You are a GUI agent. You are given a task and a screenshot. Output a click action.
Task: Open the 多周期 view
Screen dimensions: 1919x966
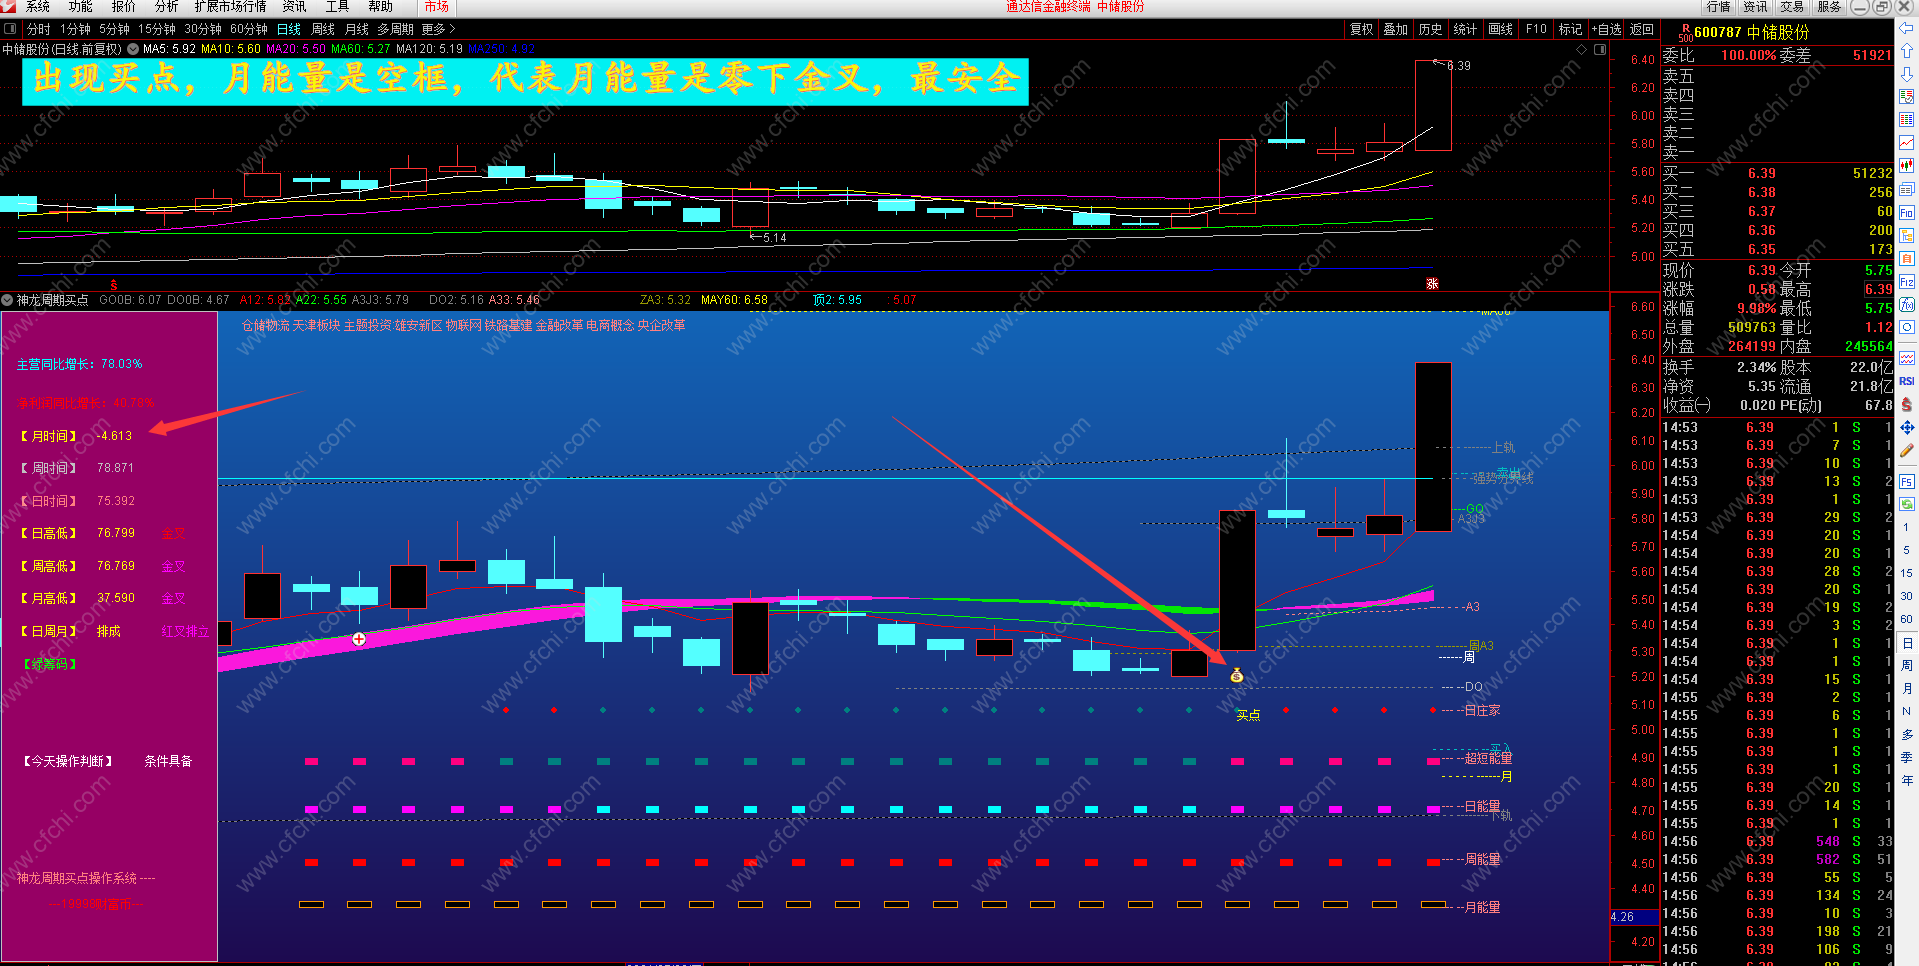[395, 29]
